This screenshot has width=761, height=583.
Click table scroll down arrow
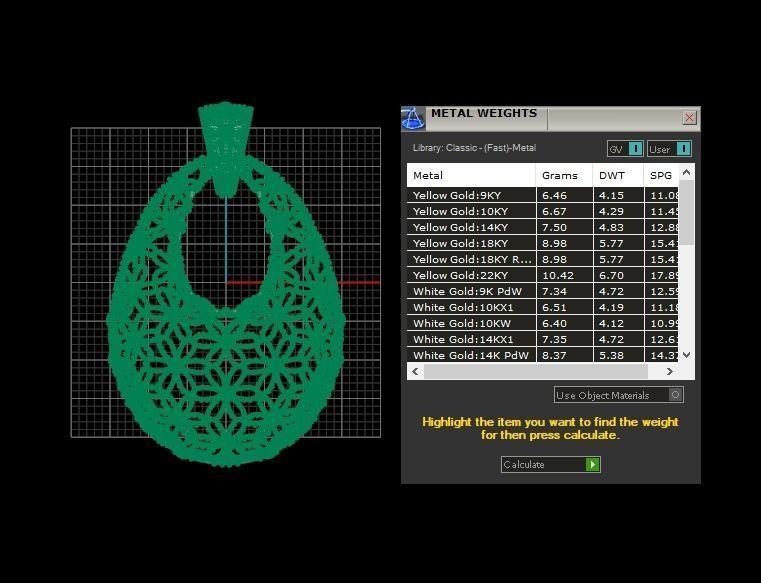point(686,355)
